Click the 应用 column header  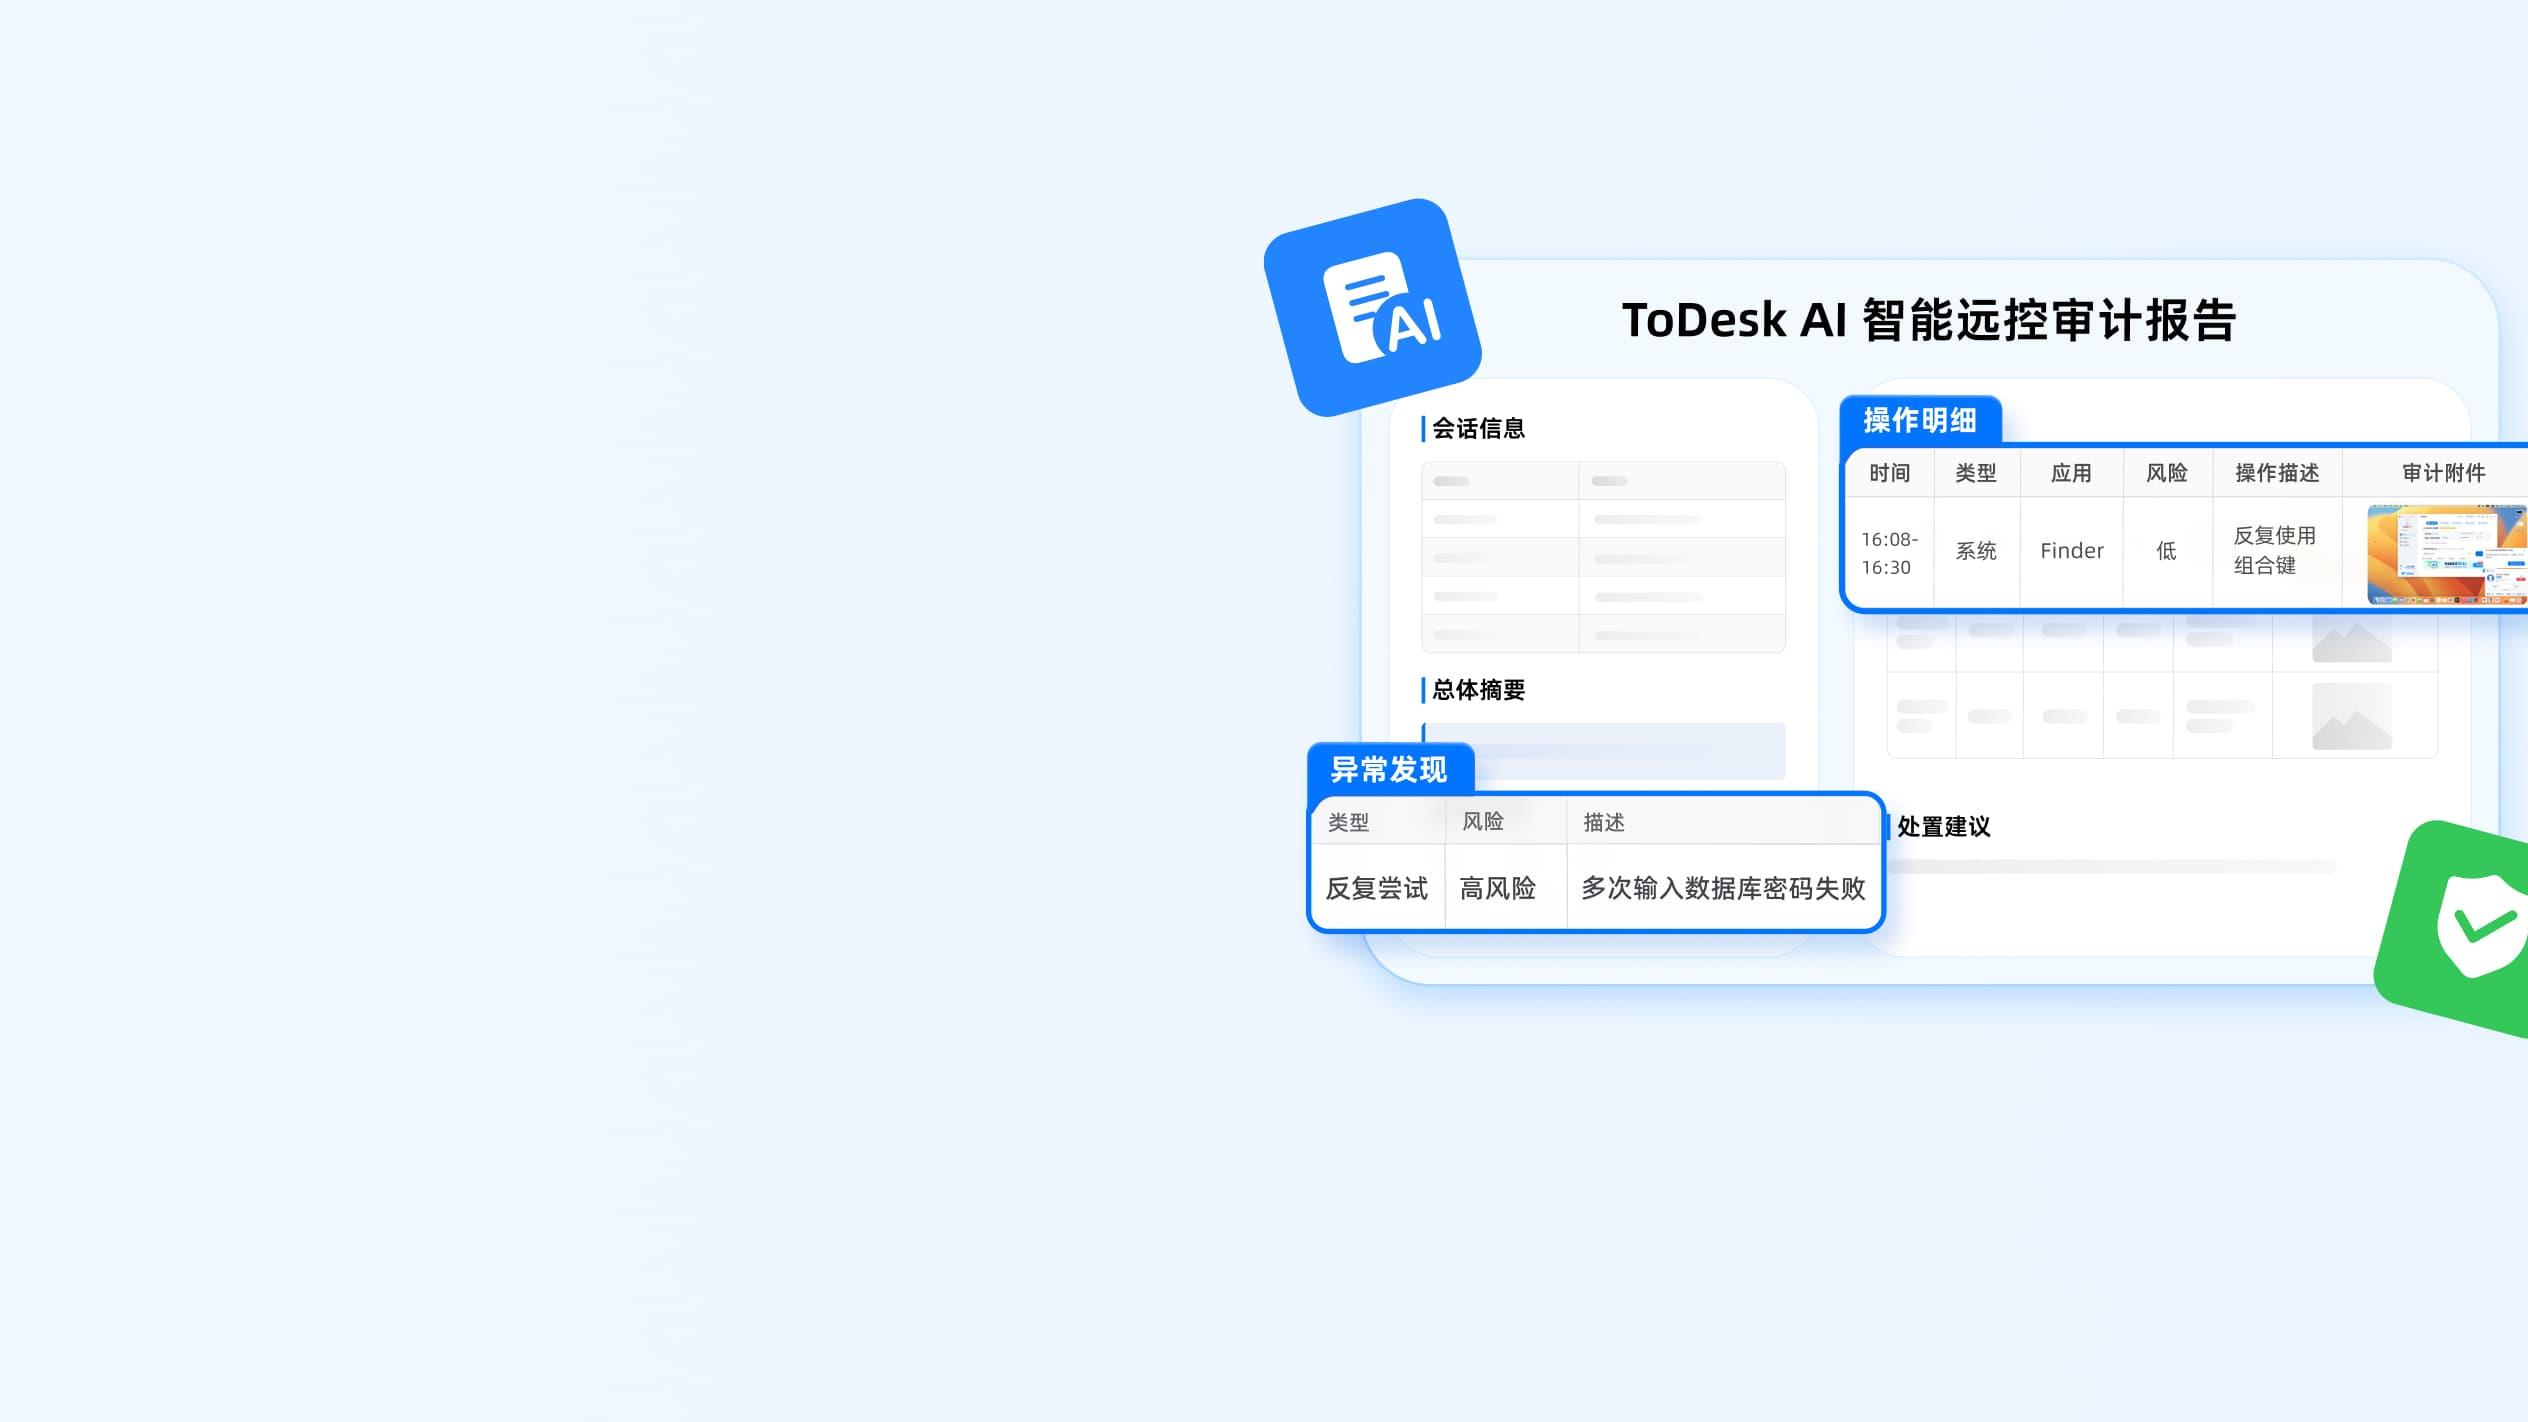tap(2071, 473)
